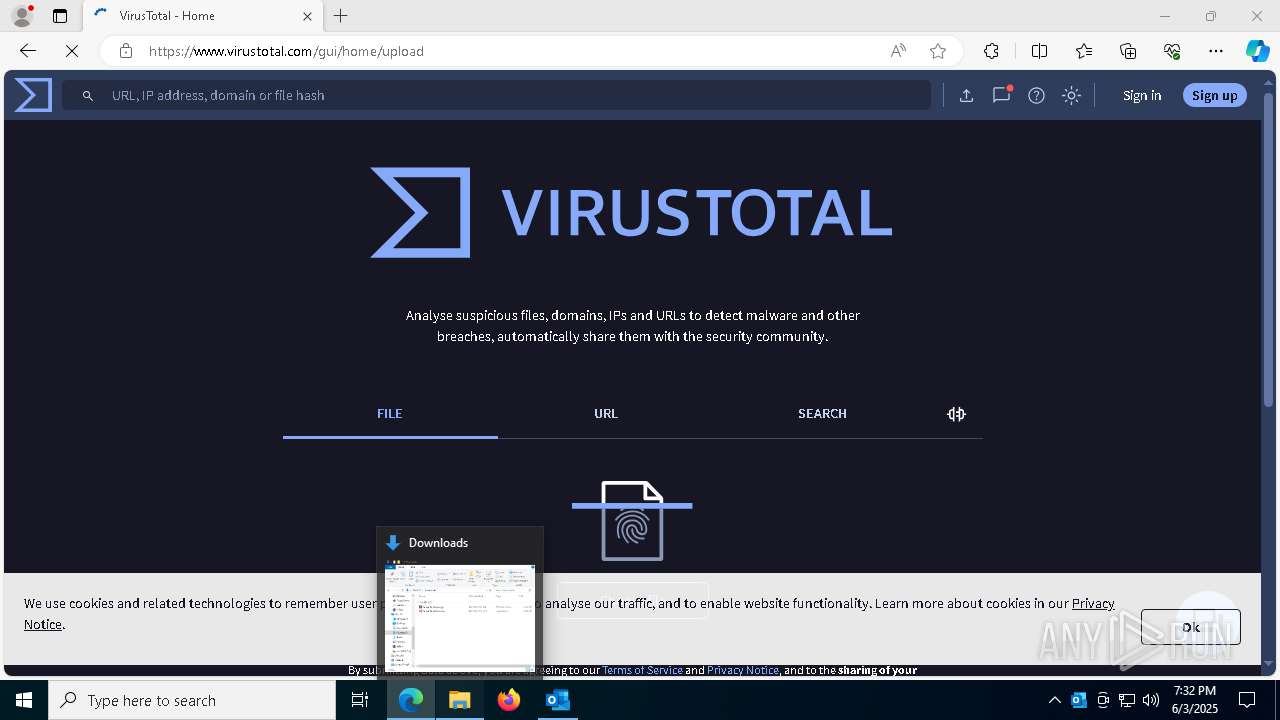Open the Collections icon
1280x720 pixels.
[x=1128, y=51]
